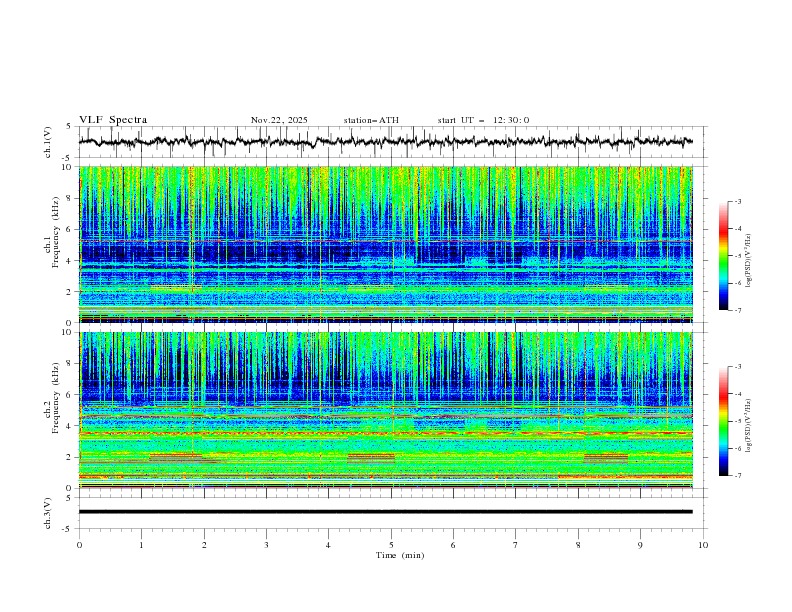Click the "6" tick on the Time axis
792x612 pixels.
(453, 545)
